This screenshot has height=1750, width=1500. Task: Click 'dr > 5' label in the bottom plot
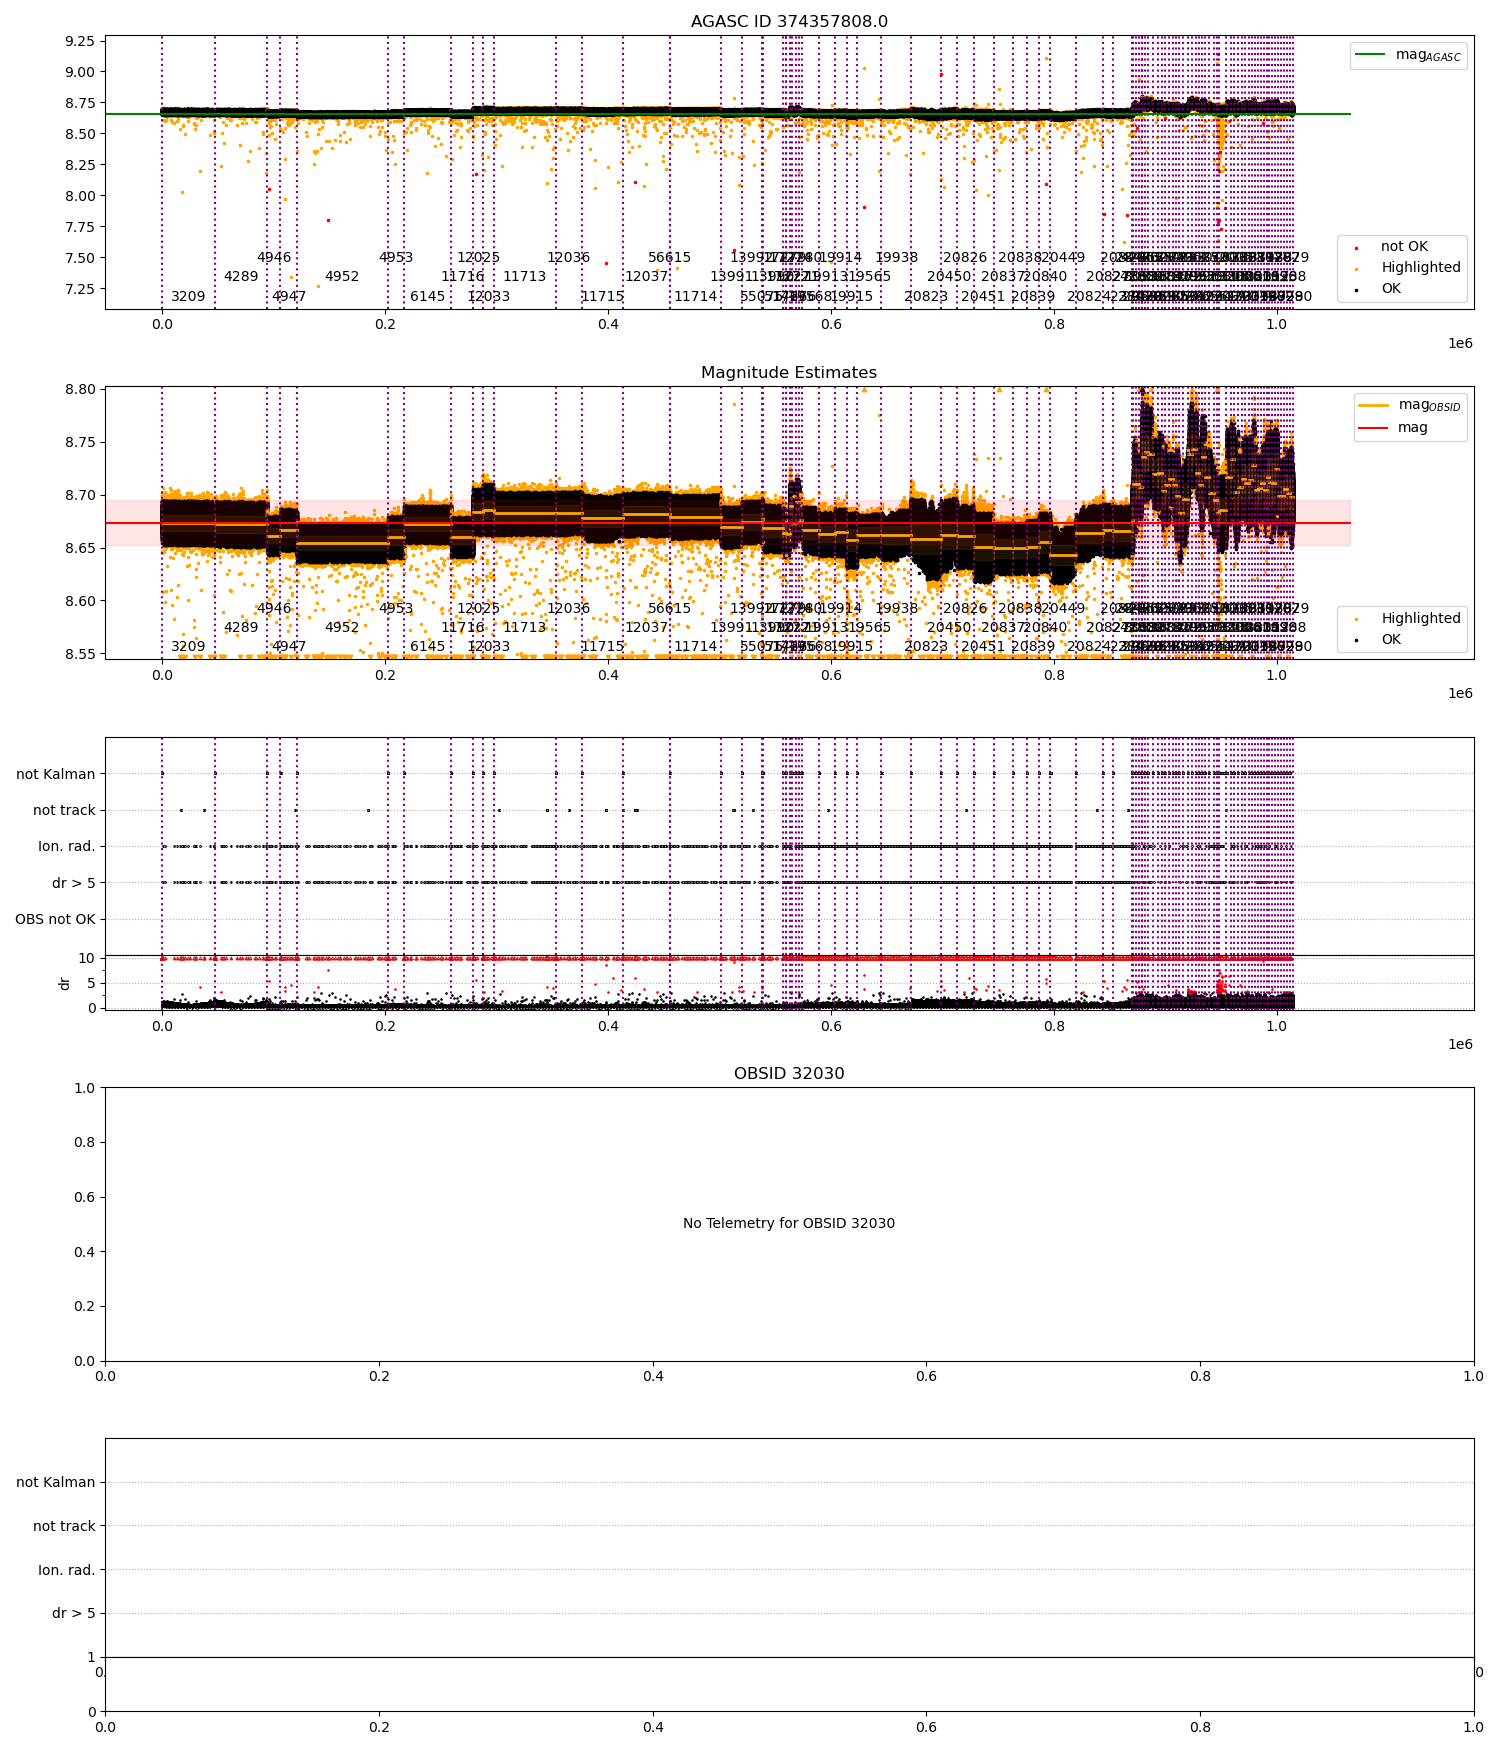click(74, 1614)
